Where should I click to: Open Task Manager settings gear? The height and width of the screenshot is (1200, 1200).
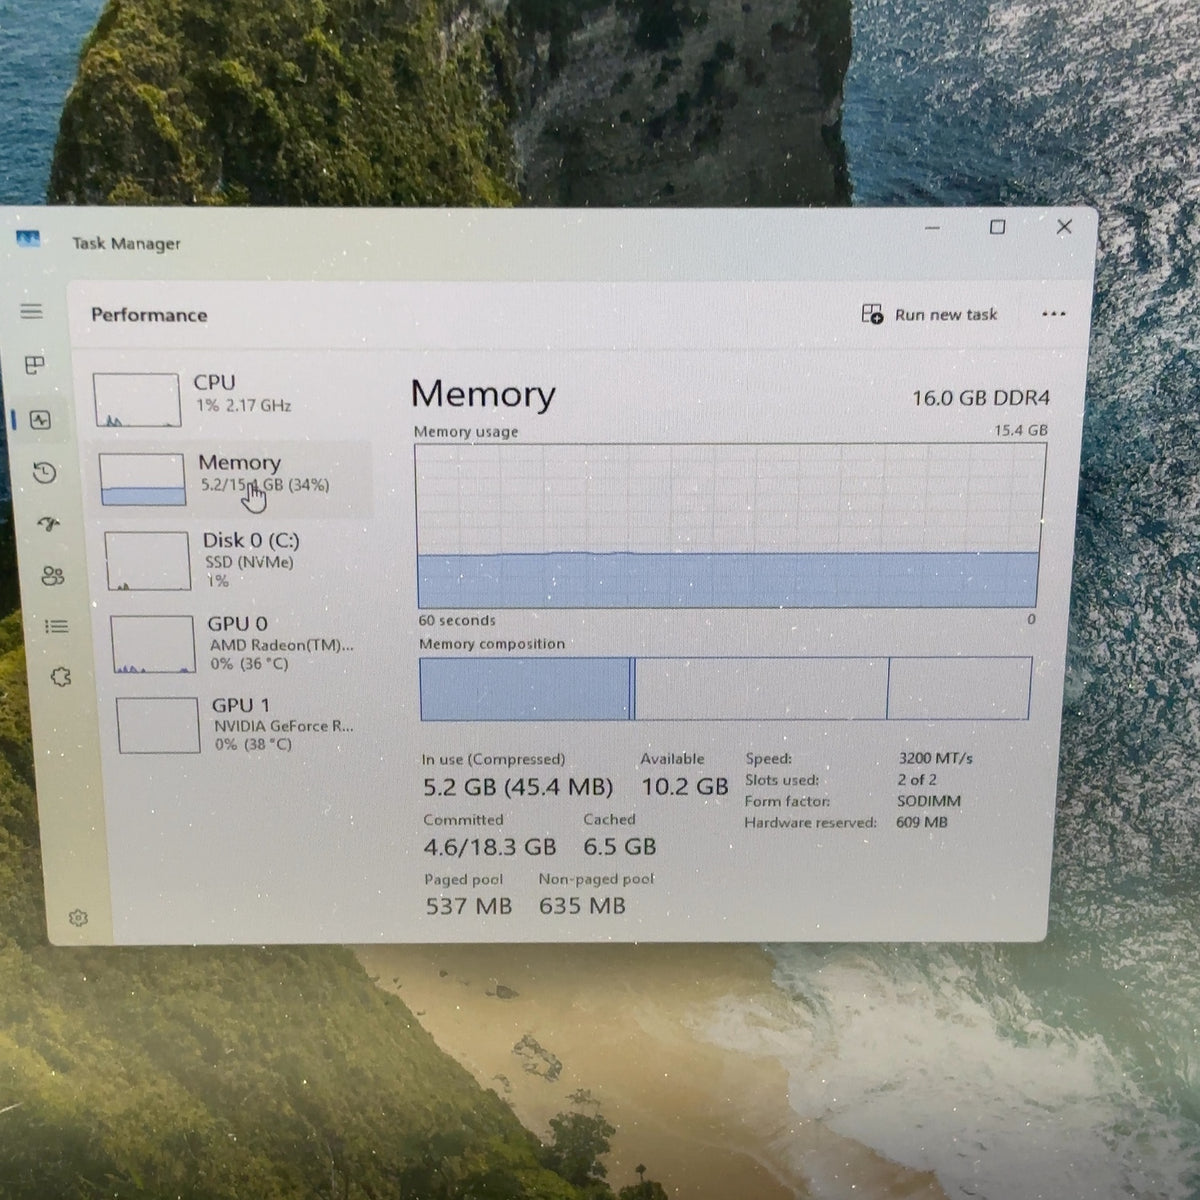coord(79,918)
